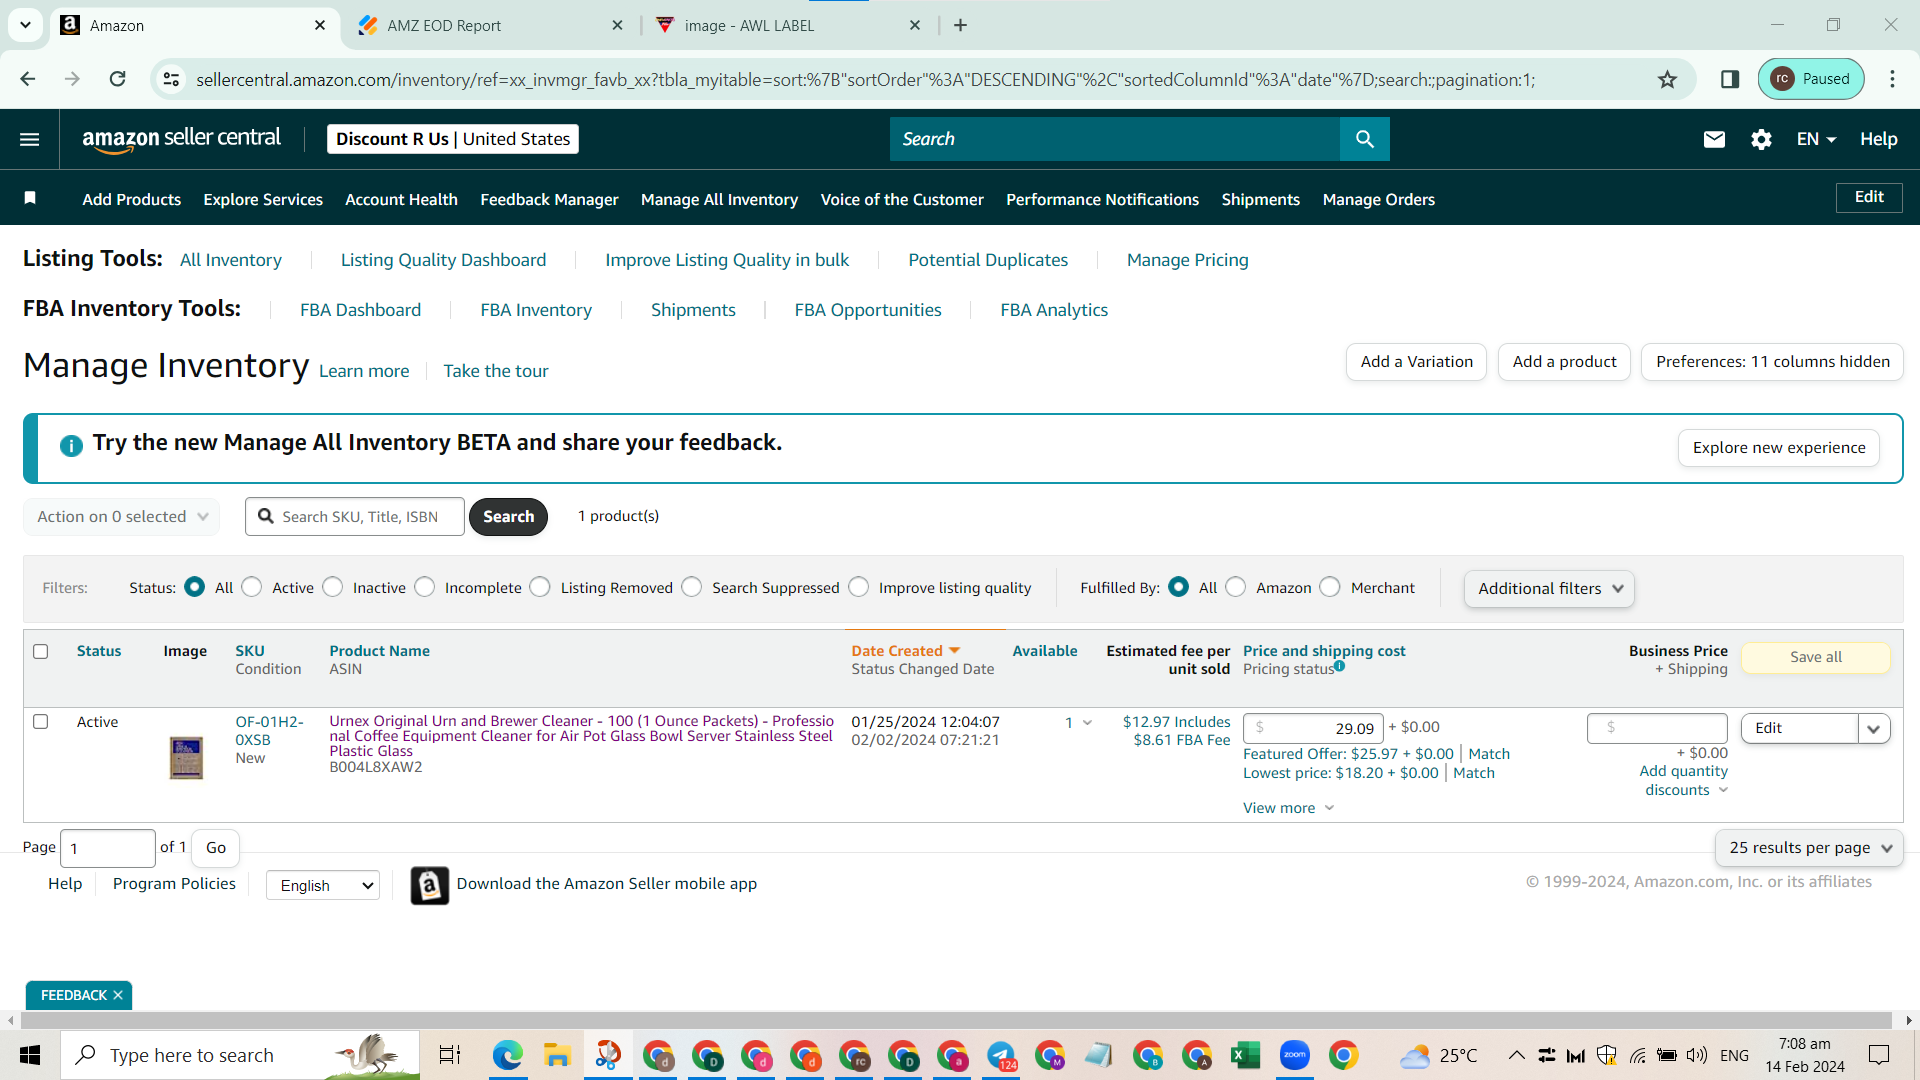Click the bookmark flag icon in navigation bar

pos(30,198)
